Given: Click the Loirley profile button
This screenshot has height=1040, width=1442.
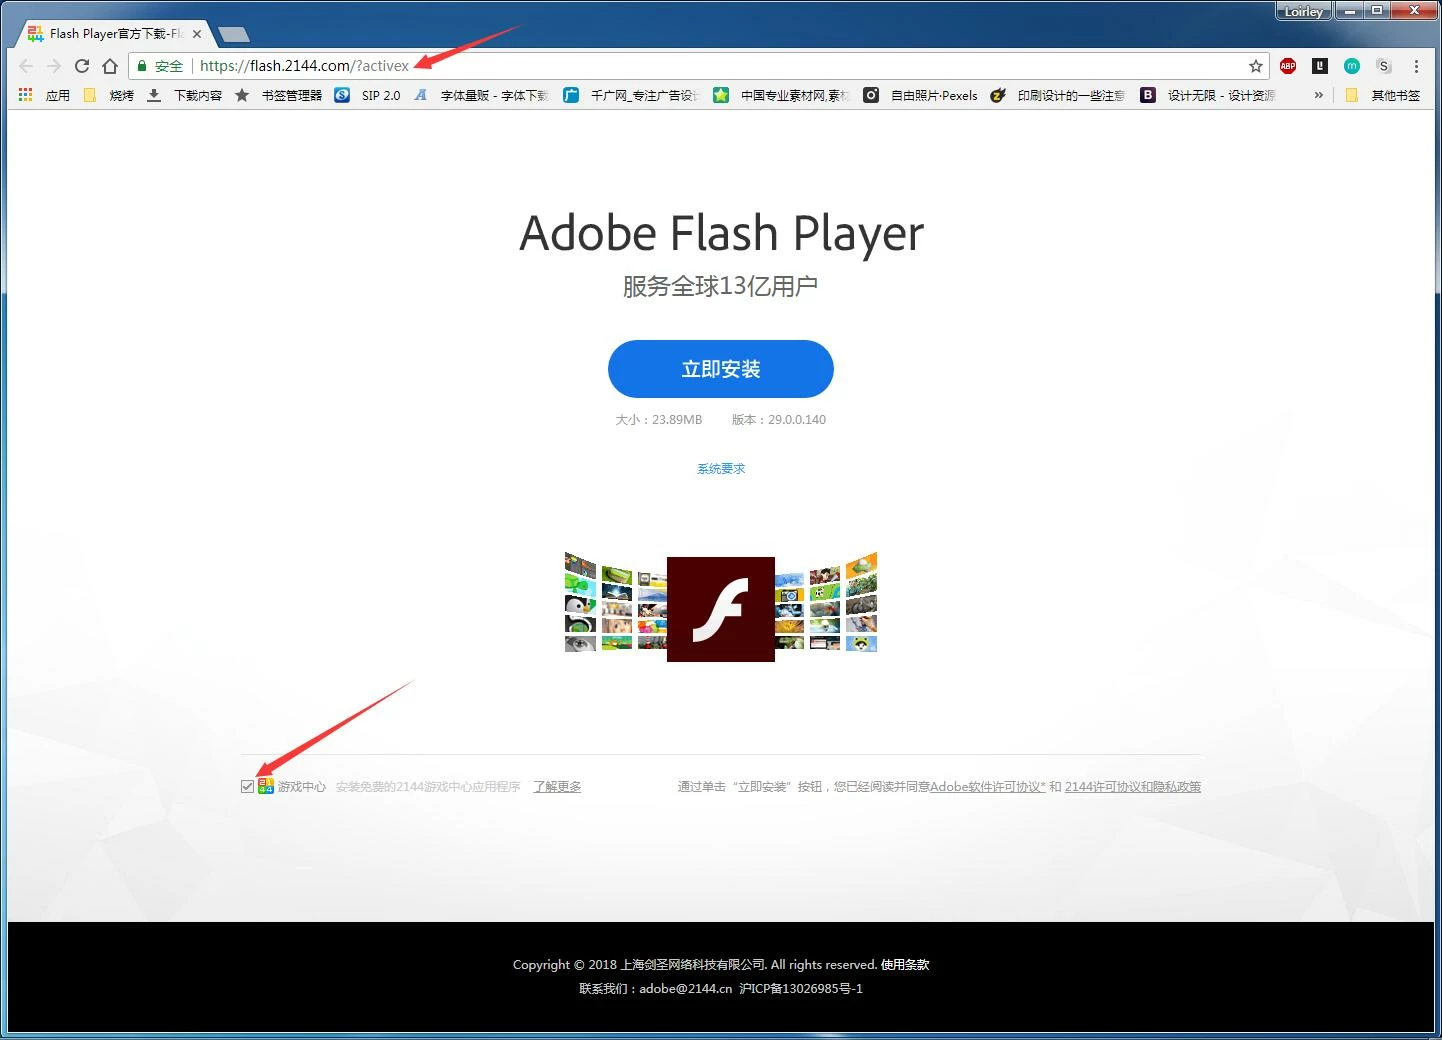Looking at the screenshot, I should (x=1304, y=11).
